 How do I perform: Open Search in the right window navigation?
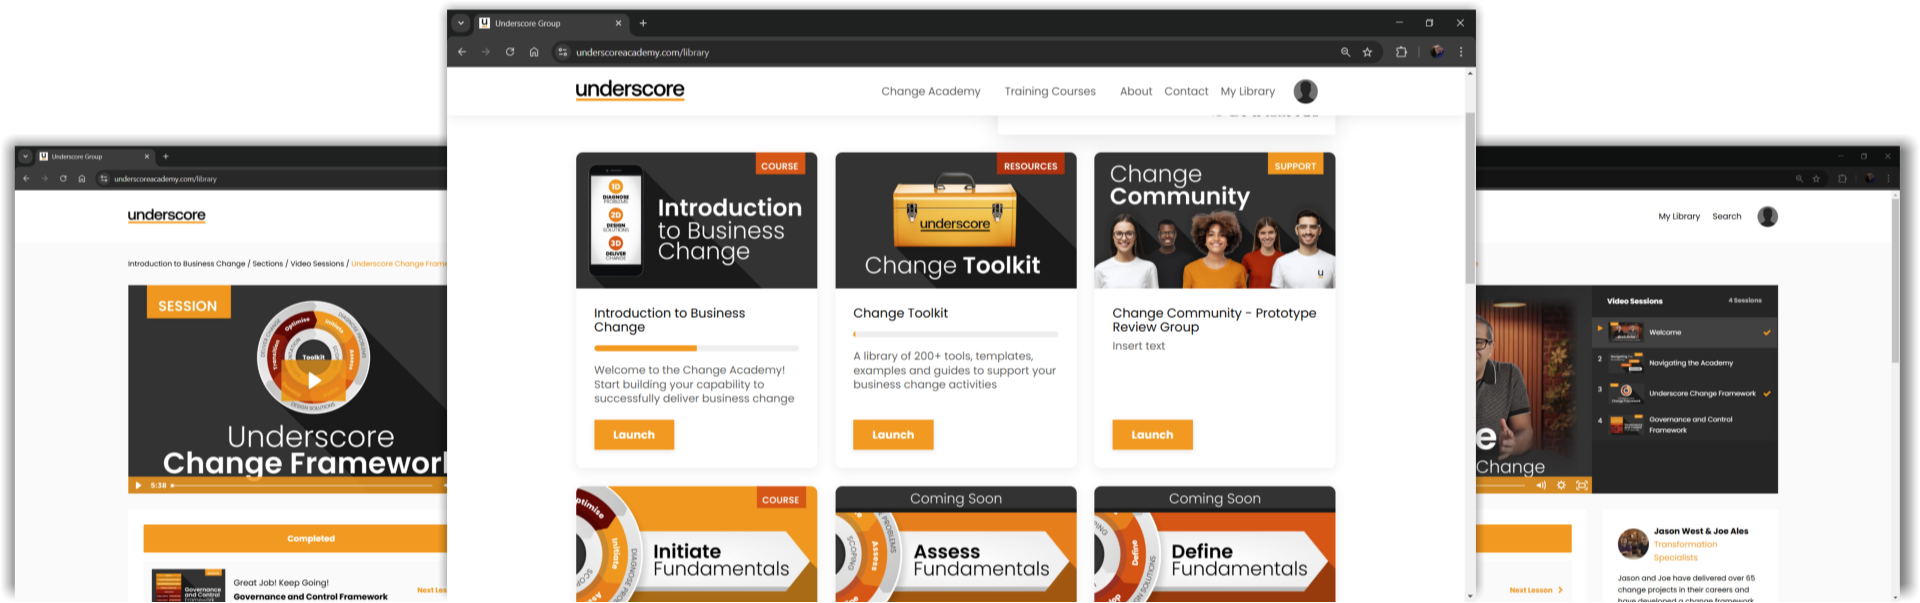(1726, 216)
